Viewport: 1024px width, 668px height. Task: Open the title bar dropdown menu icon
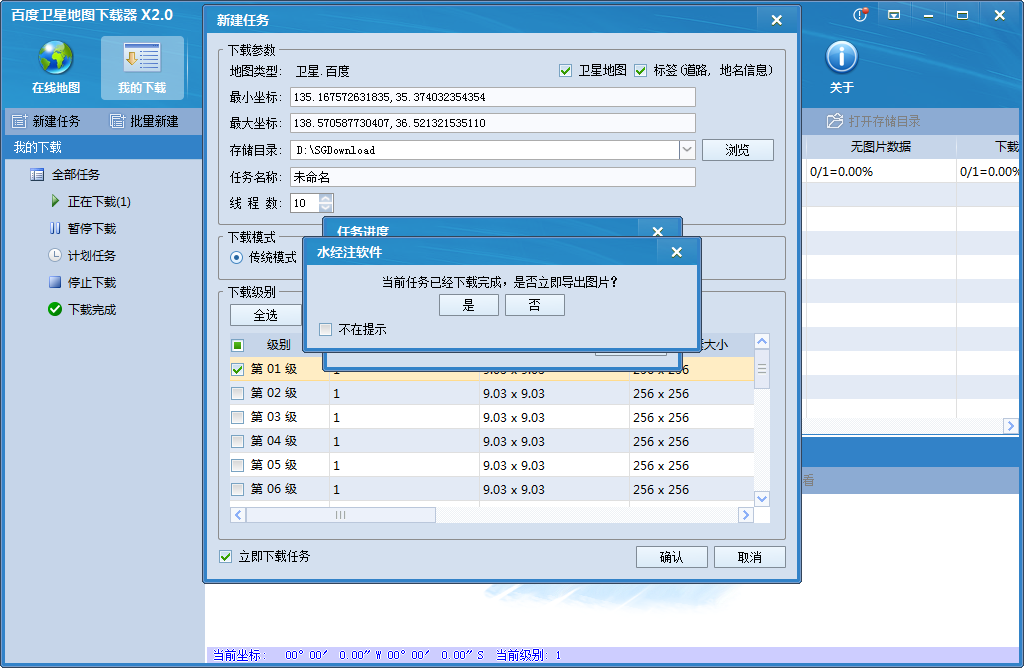click(x=894, y=14)
